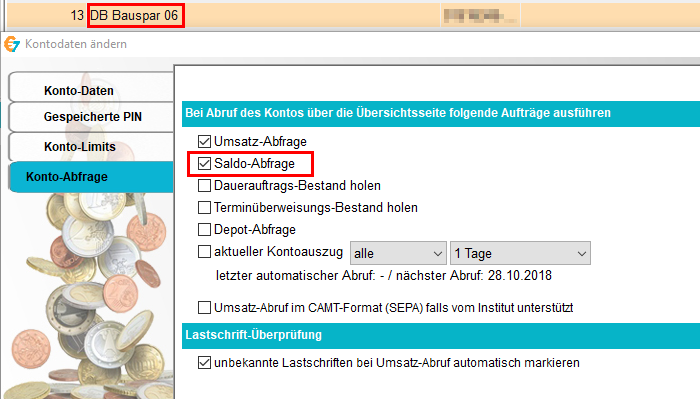The width and height of the screenshot is (700, 399).
Task: Enable Dauerauftrags-Bestand holen
Action: [204, 185]
